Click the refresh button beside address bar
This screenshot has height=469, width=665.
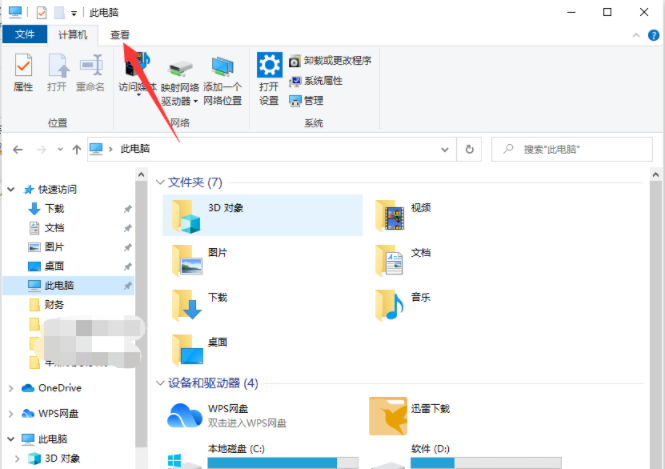[470, 148]
